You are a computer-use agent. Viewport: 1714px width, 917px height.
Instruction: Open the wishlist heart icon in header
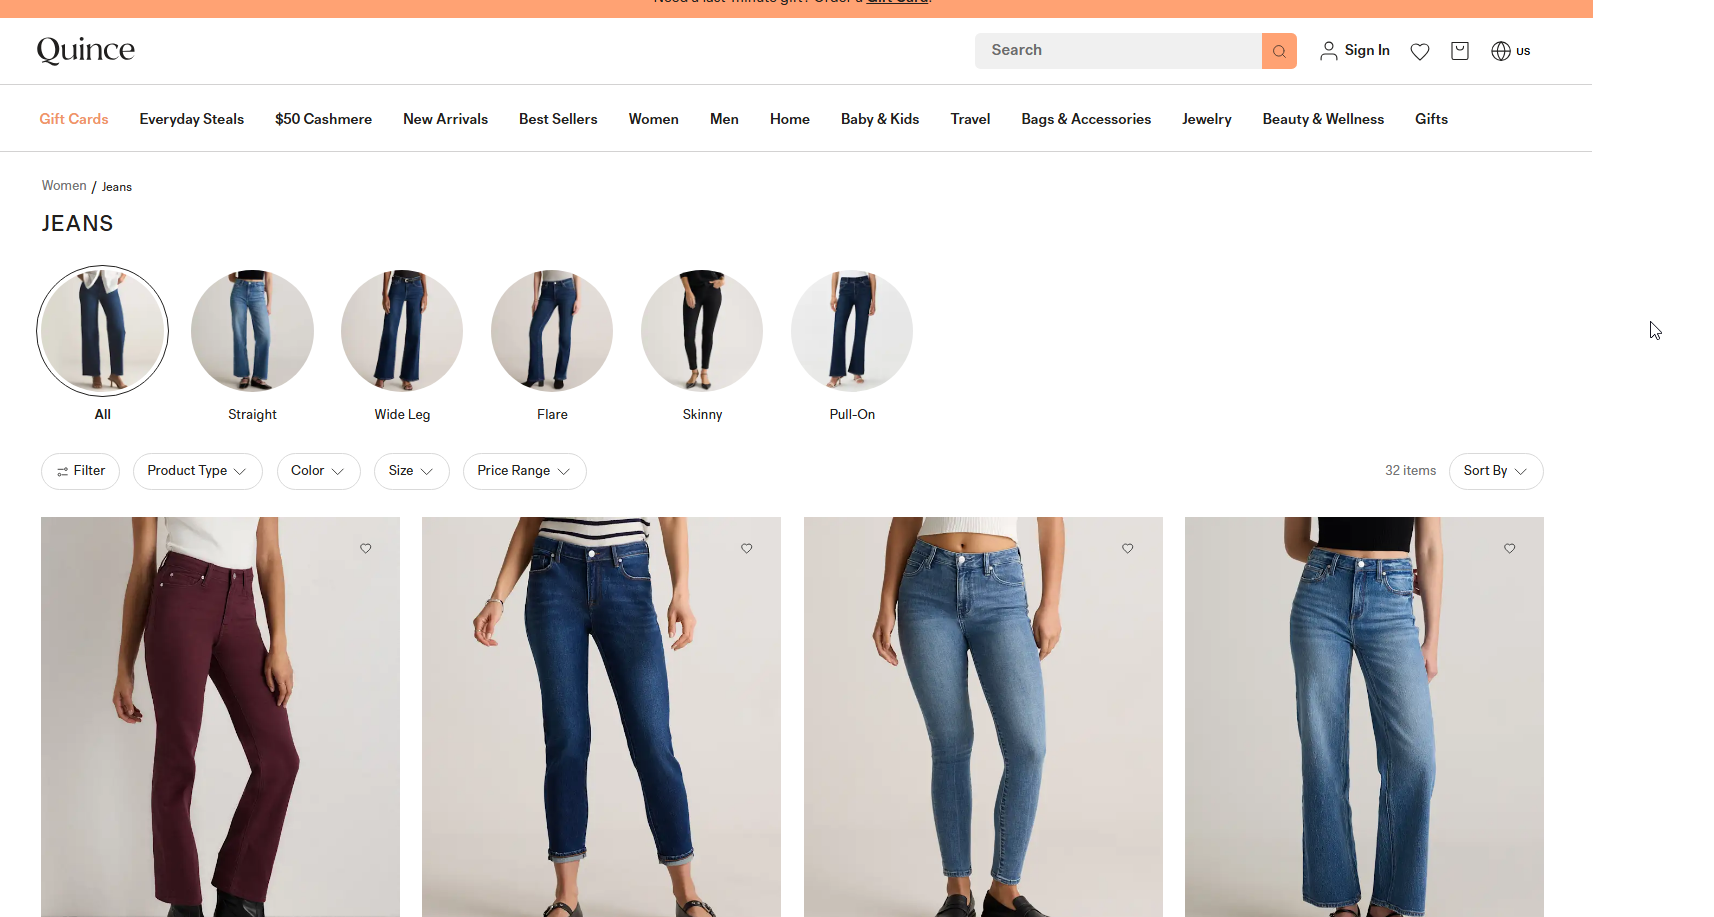(x=1420, y=51)
